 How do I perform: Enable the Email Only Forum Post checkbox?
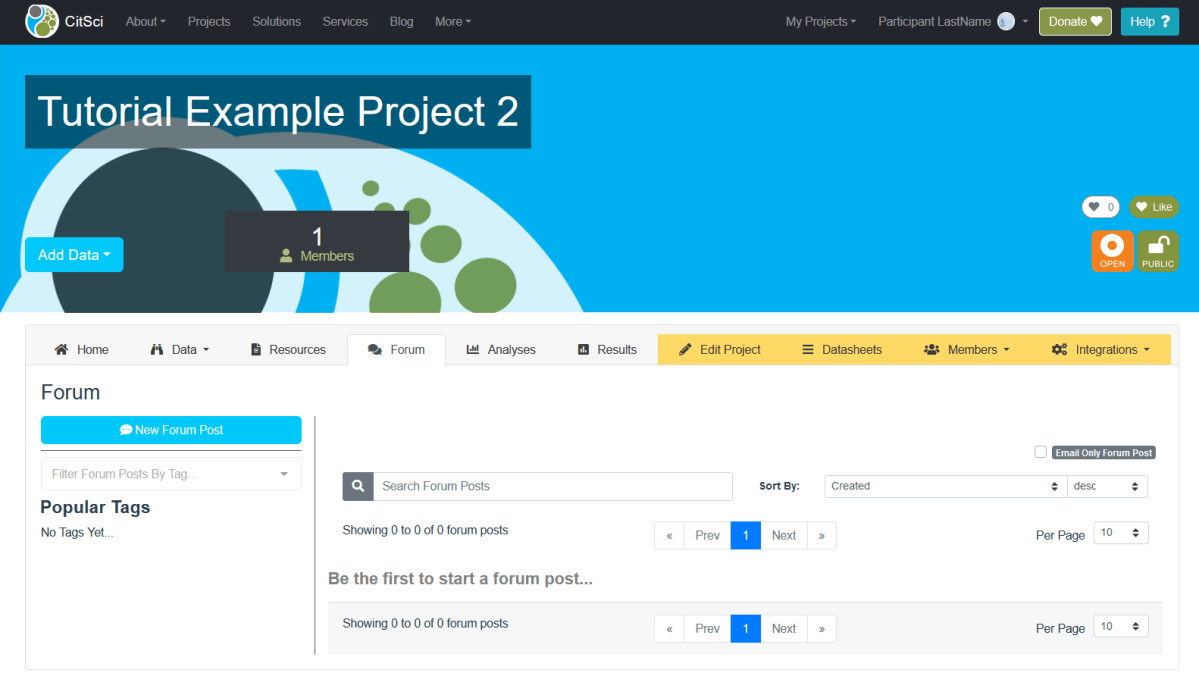coord(1040,451)
